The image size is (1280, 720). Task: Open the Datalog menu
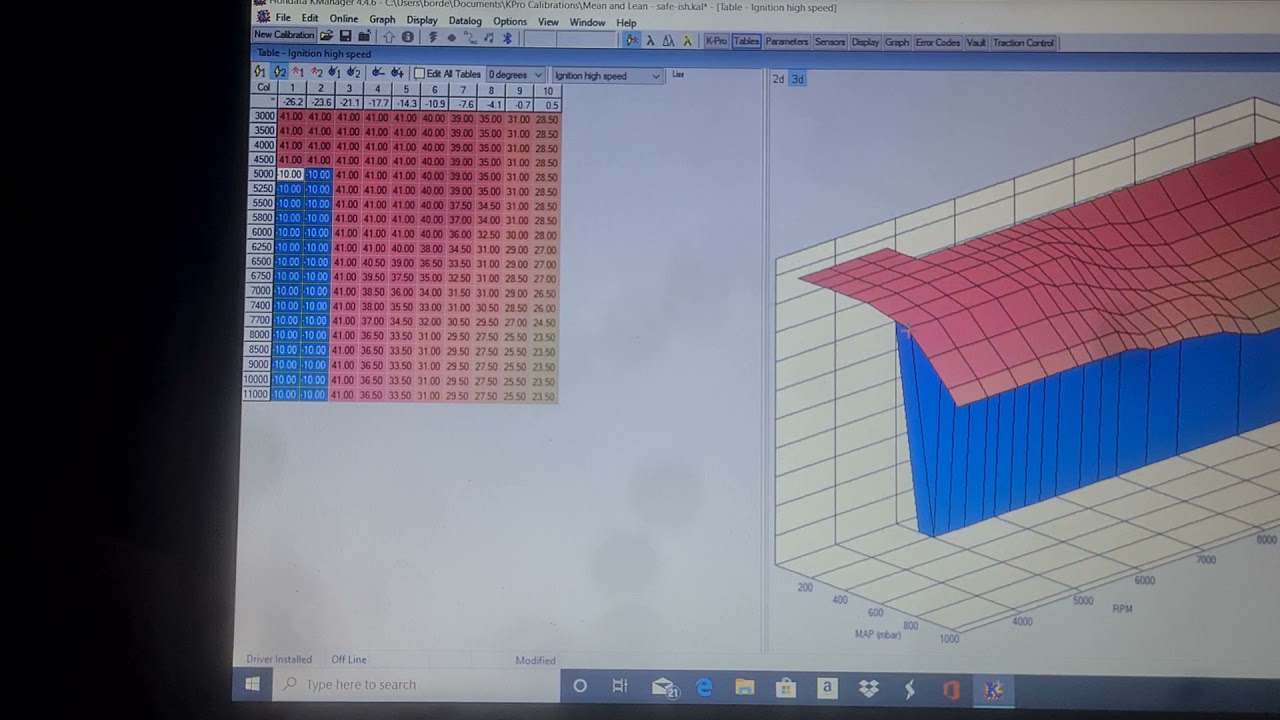click(465, 20)
